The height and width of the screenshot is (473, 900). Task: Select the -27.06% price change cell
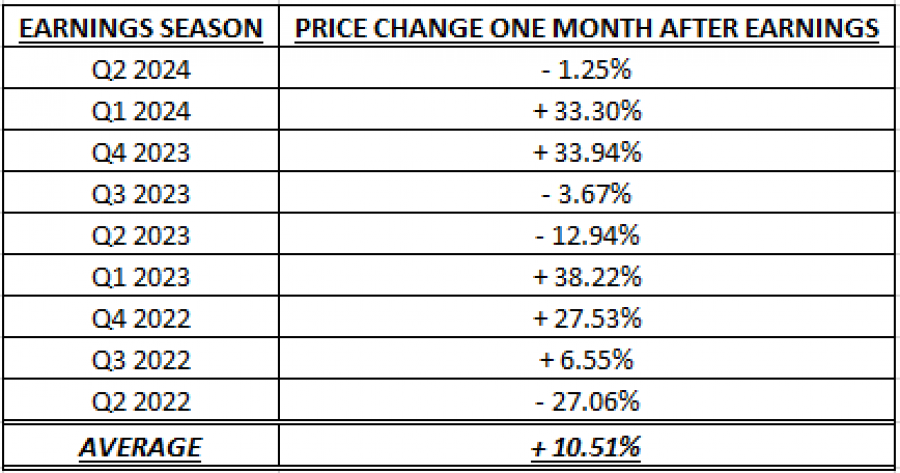tap(587, 402)
